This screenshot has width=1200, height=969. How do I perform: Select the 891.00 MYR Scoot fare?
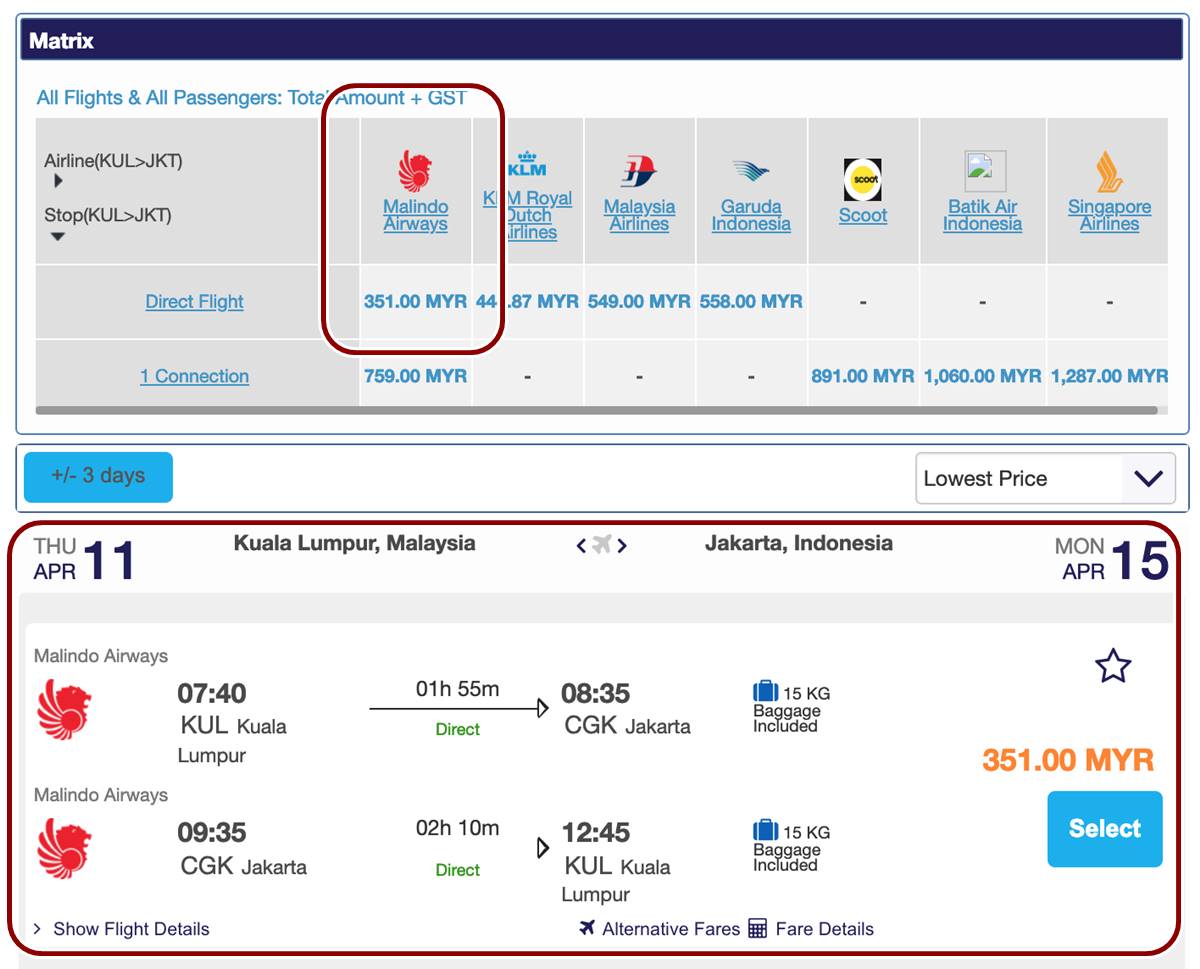click(863, 376)
